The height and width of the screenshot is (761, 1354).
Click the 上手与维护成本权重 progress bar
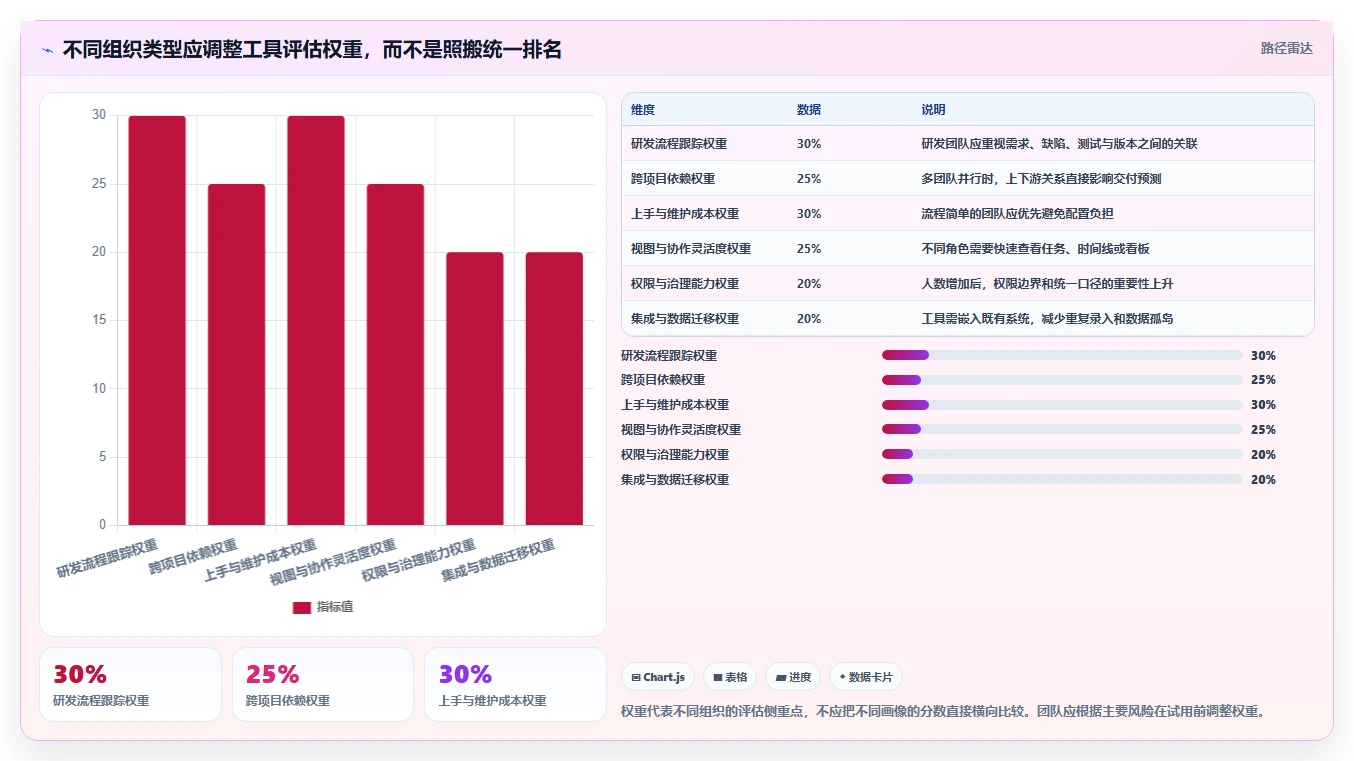pos(1062,405)
